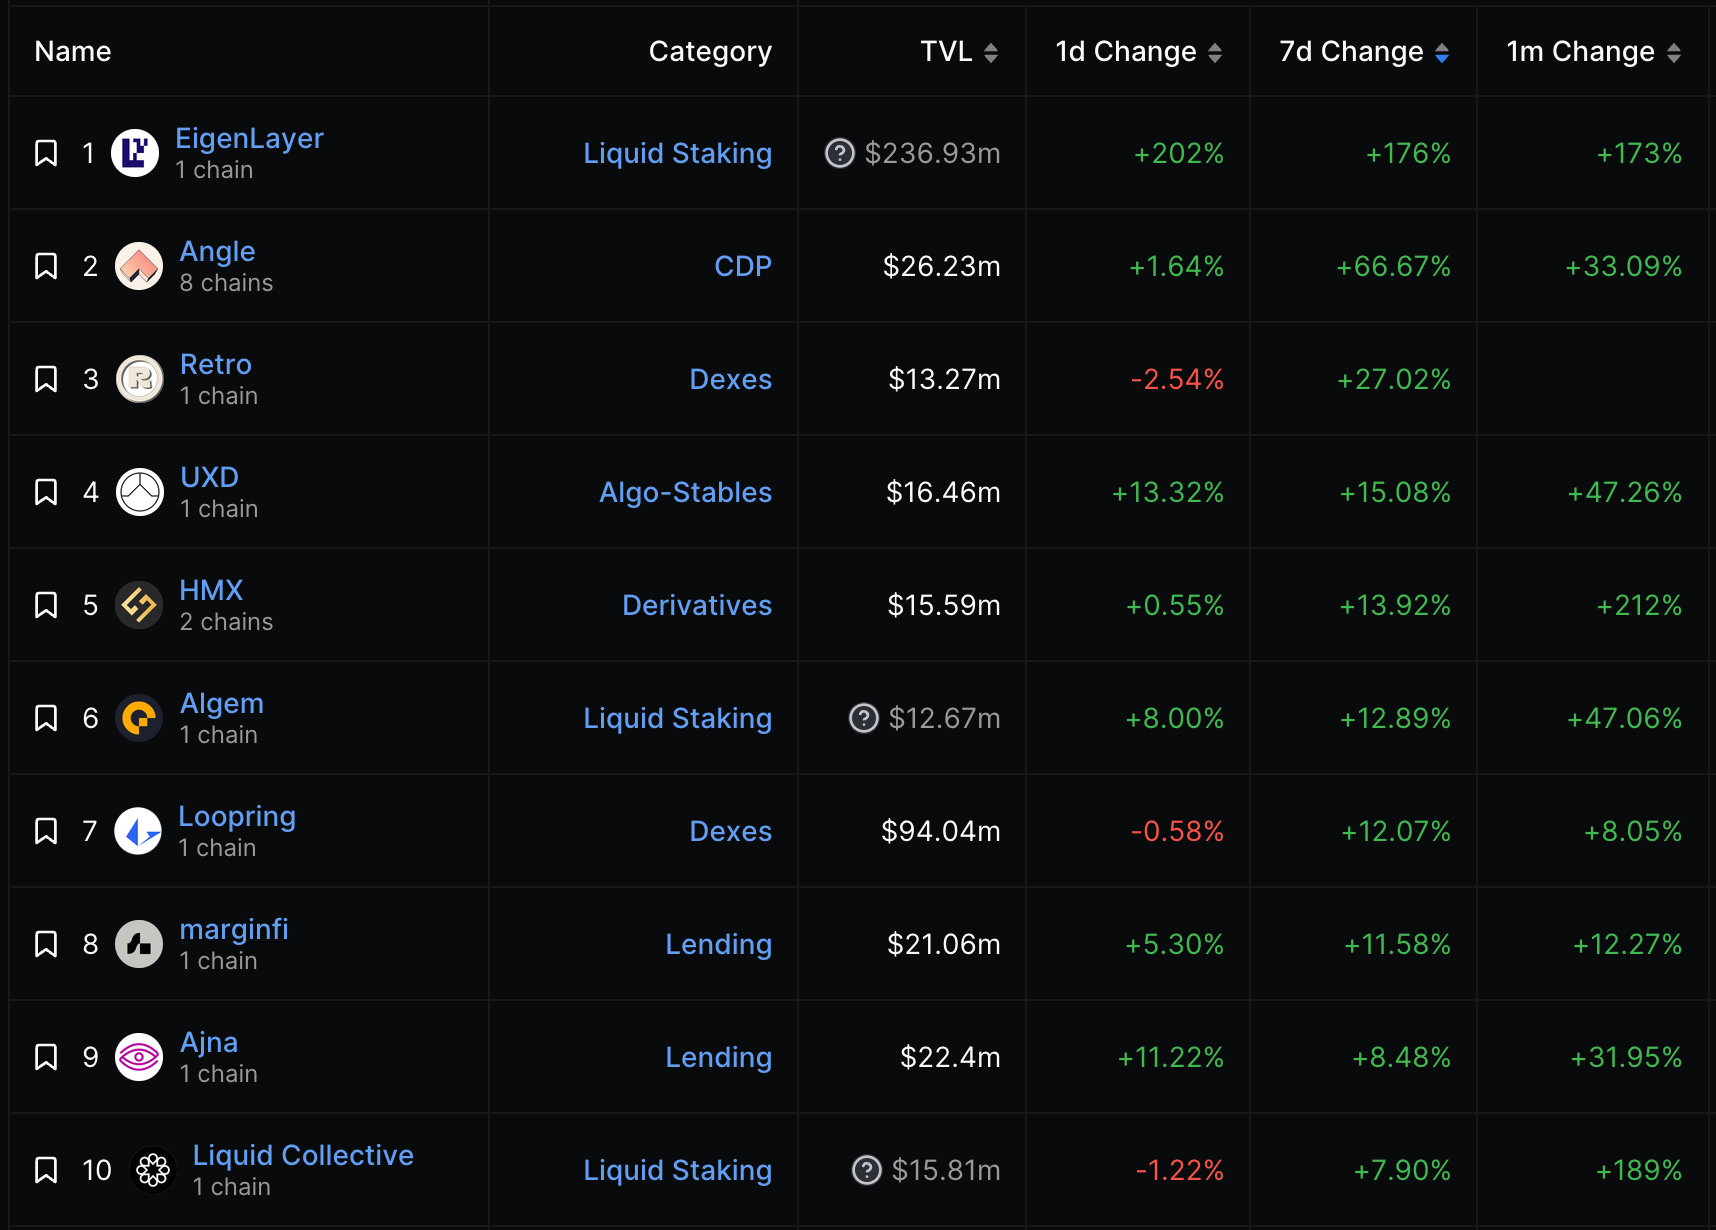The width and height of the screenshot is (1716, 1230).
Task: Open the Angle protocol link
Action: (x=217, y=251)
